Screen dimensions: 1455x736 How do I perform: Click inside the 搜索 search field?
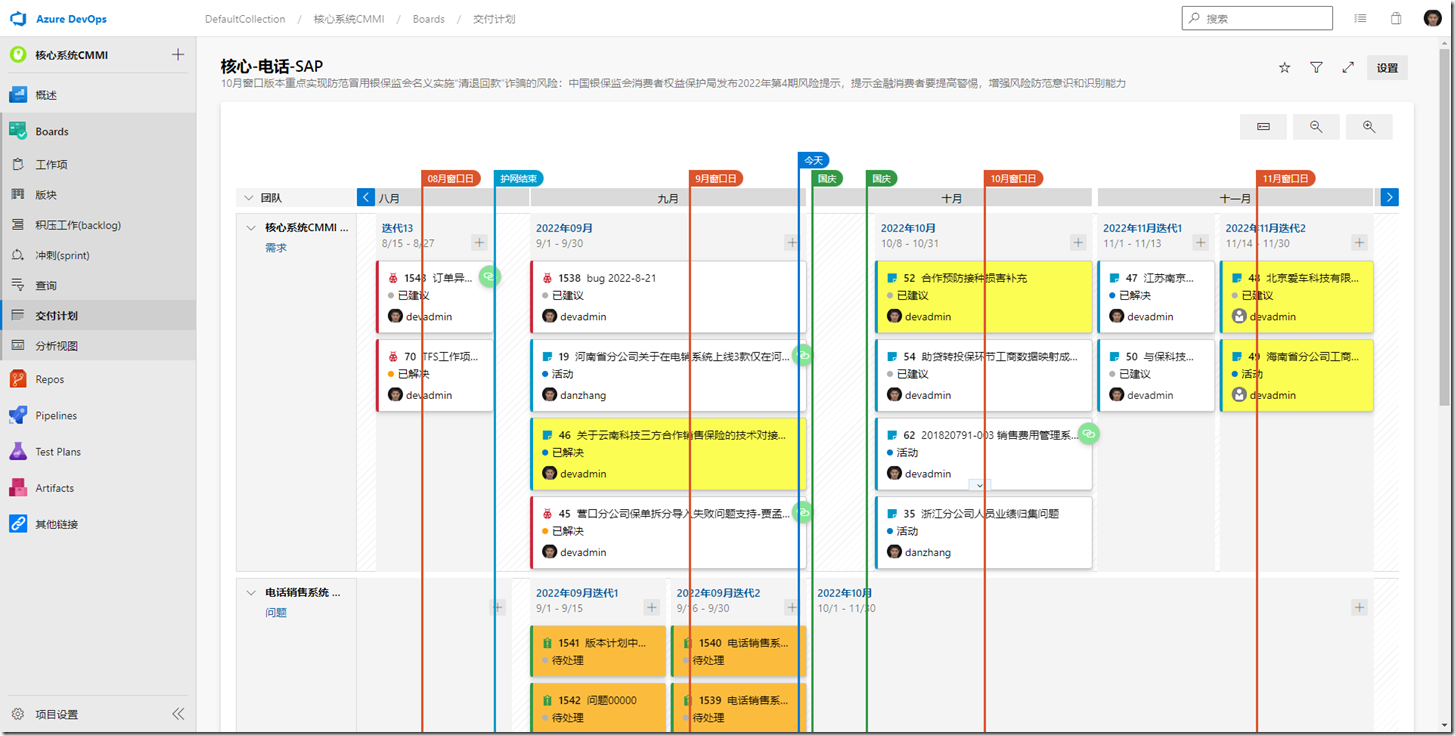1258,18
